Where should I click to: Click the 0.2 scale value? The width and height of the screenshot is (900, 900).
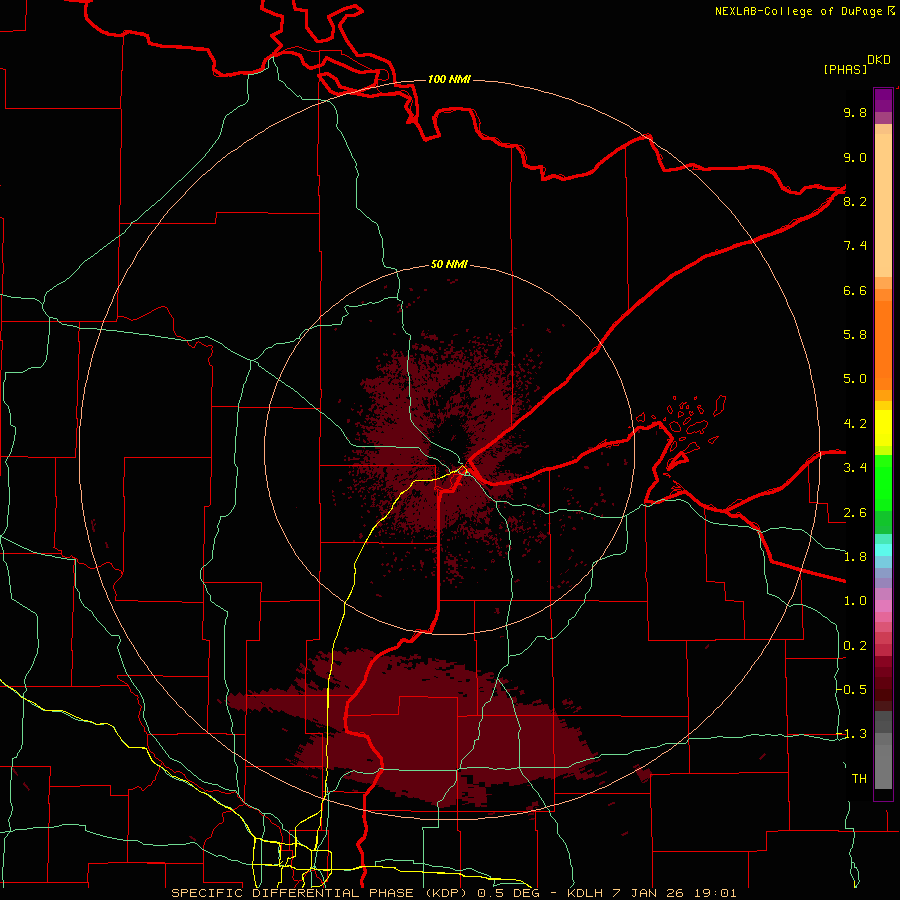pyautogui.click(x=855, y=646)
